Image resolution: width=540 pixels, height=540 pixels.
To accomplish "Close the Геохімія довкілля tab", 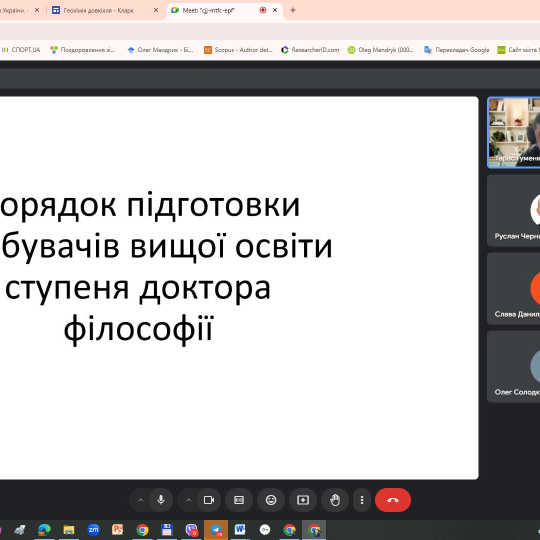I will point(156,10).
